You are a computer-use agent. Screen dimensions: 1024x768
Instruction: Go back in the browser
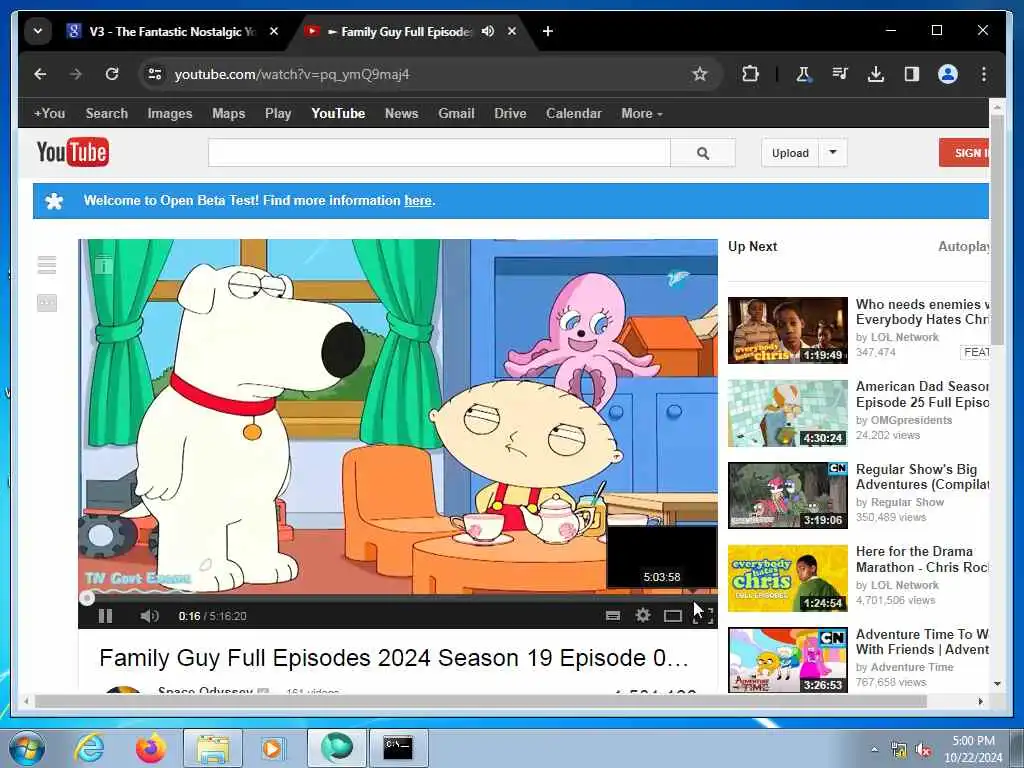40,74
